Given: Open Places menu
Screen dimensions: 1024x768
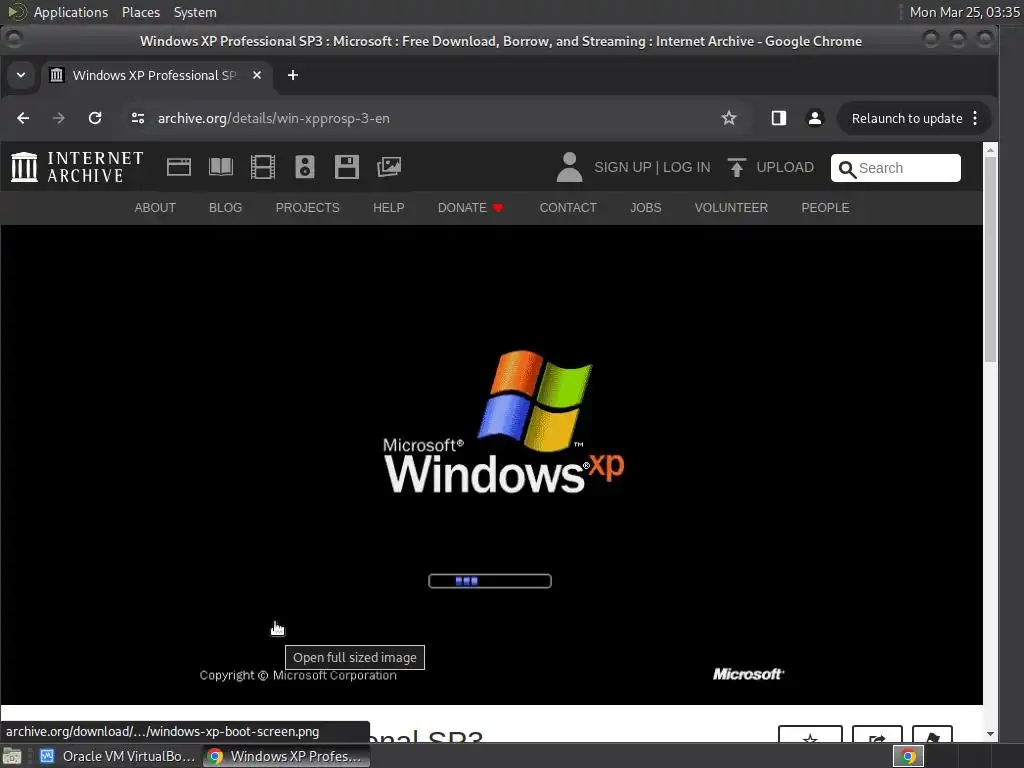Looking at the screenshot, I should [141, 12].
